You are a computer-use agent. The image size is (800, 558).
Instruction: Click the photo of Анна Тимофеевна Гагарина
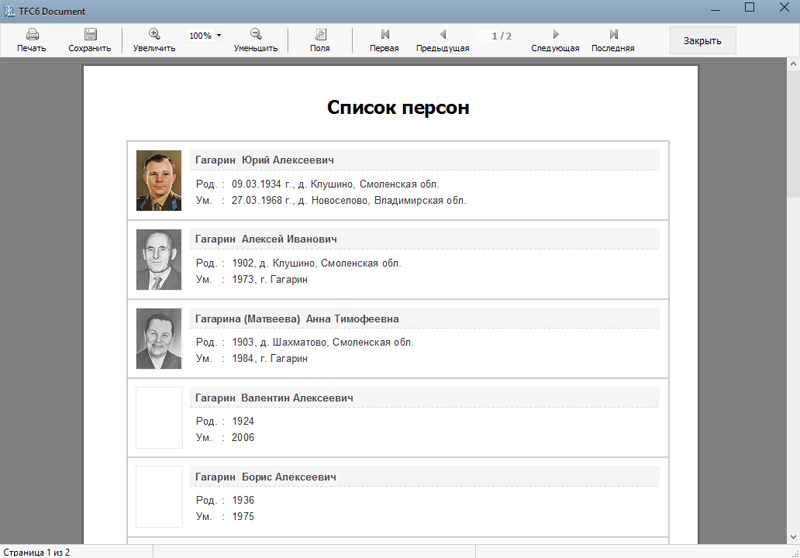click(x=159, y=338)
